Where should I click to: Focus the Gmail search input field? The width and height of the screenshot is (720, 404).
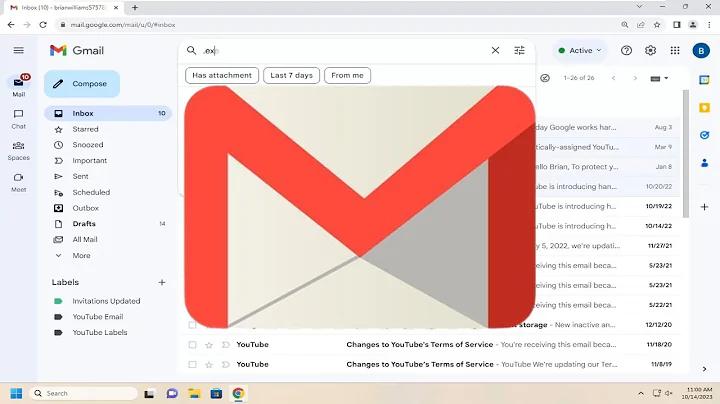coord(344,50)
